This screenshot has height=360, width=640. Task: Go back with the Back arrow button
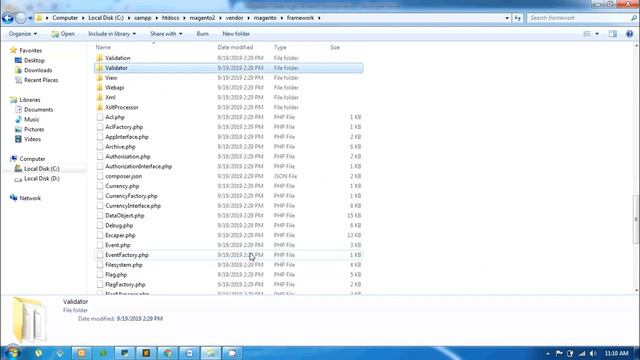coord(7,18)
